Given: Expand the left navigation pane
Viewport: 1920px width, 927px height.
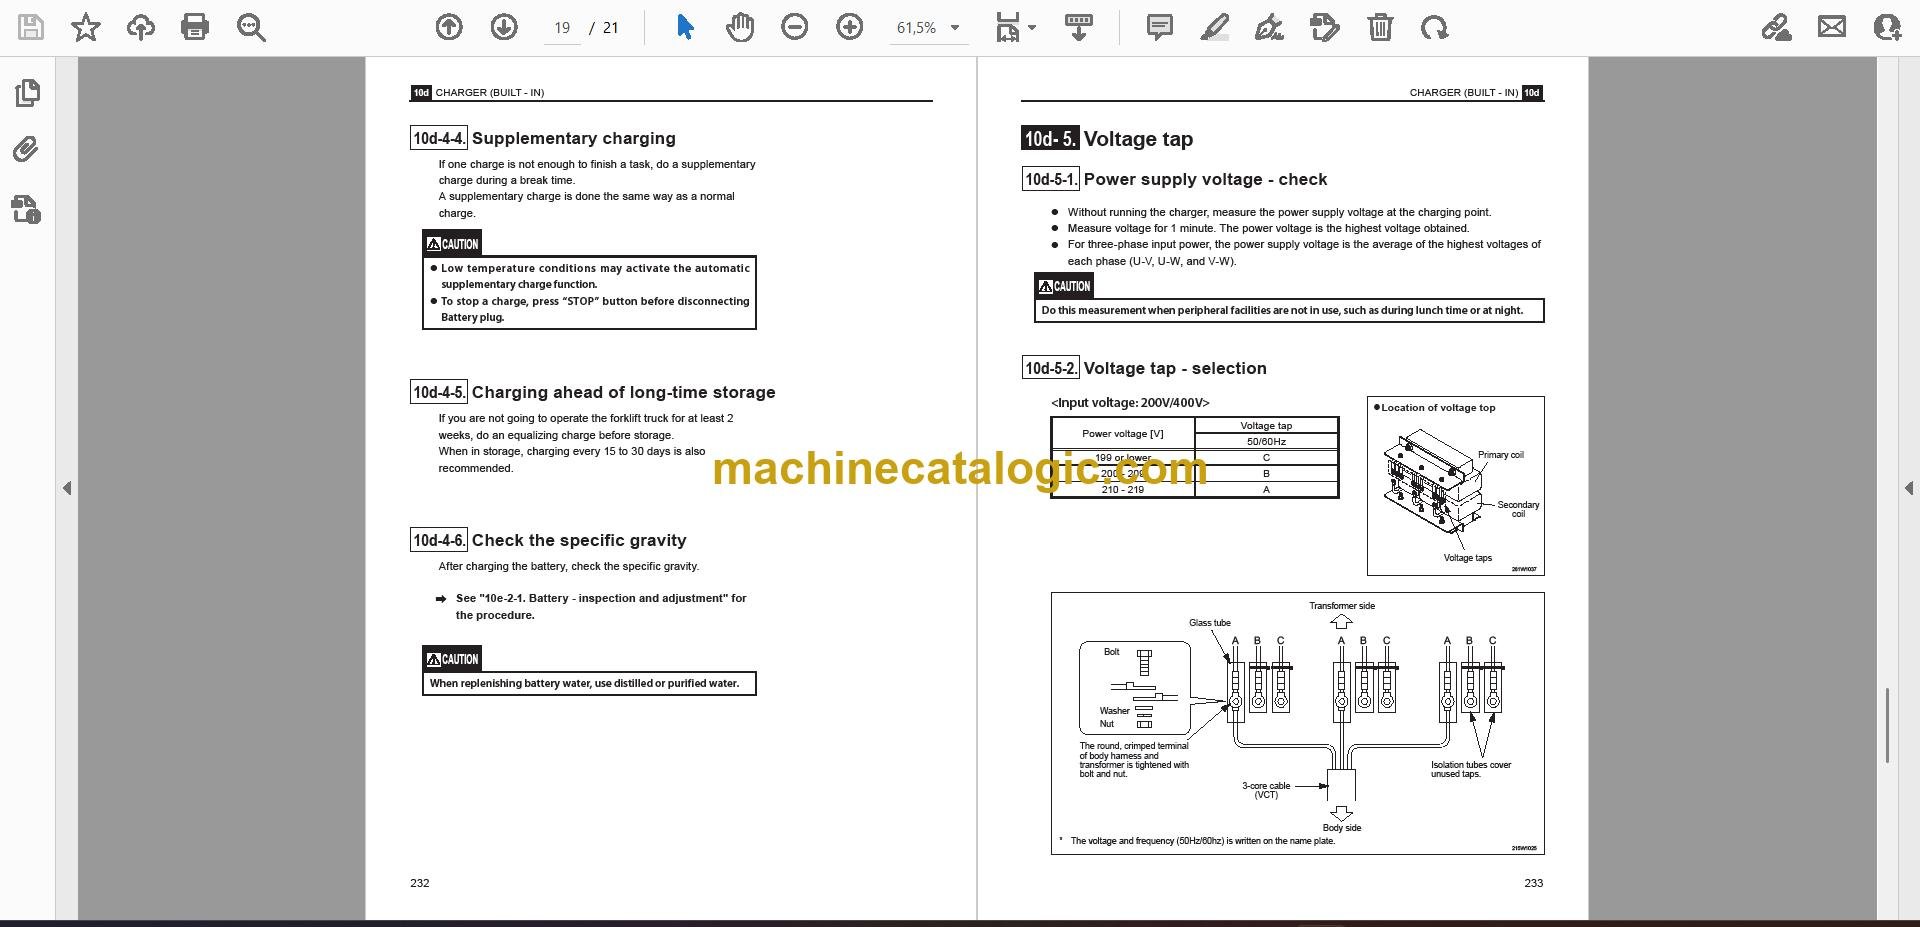Looking at the screenshot, I should [67, 488].
